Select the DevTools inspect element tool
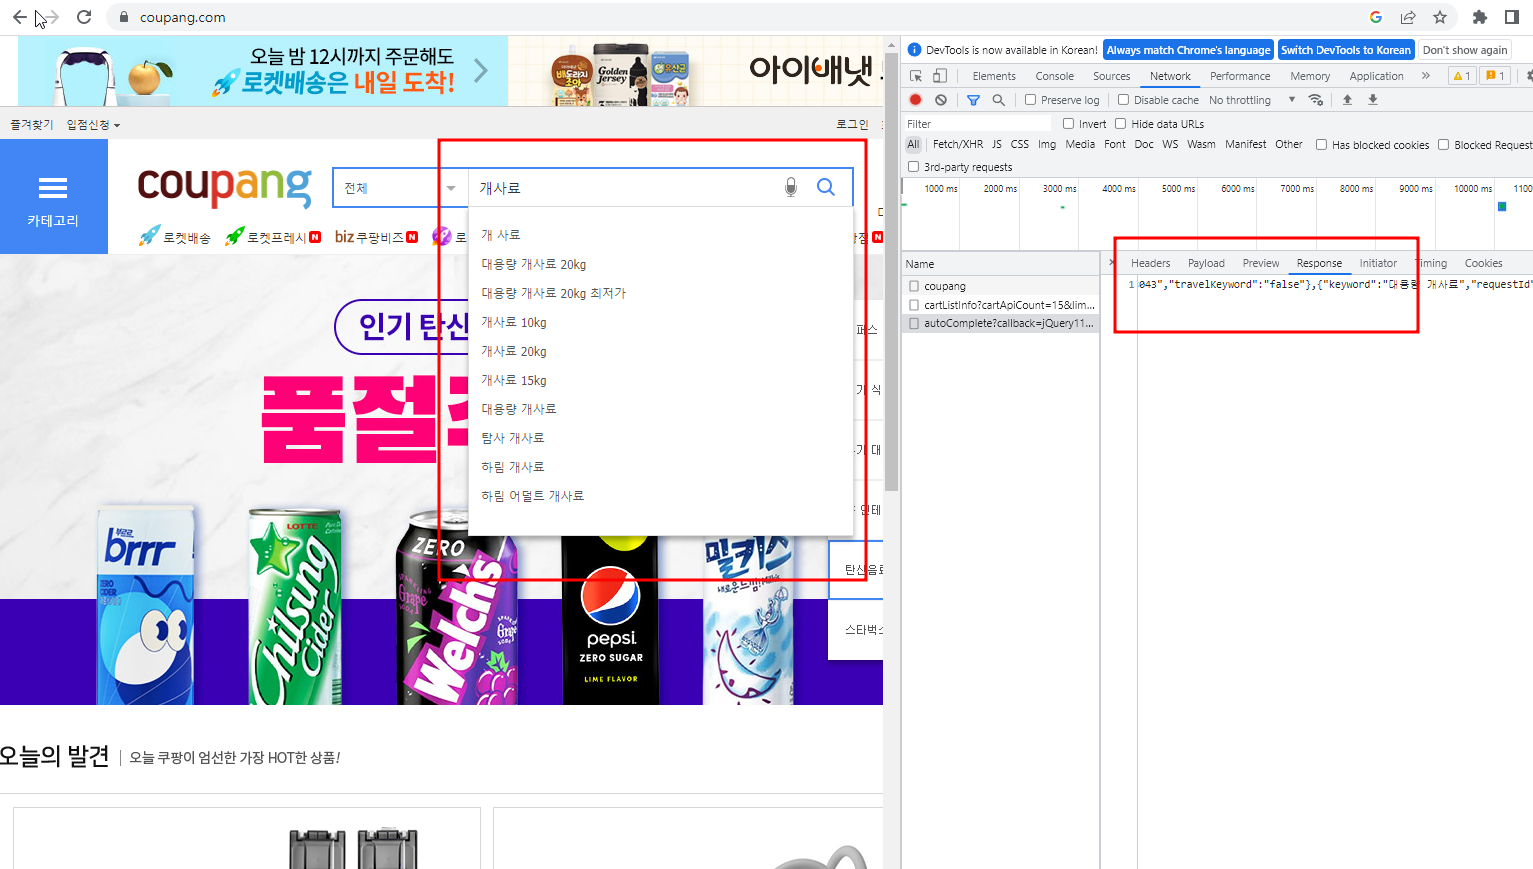This screenshot has height=869, width=1533. click(916, 76)
